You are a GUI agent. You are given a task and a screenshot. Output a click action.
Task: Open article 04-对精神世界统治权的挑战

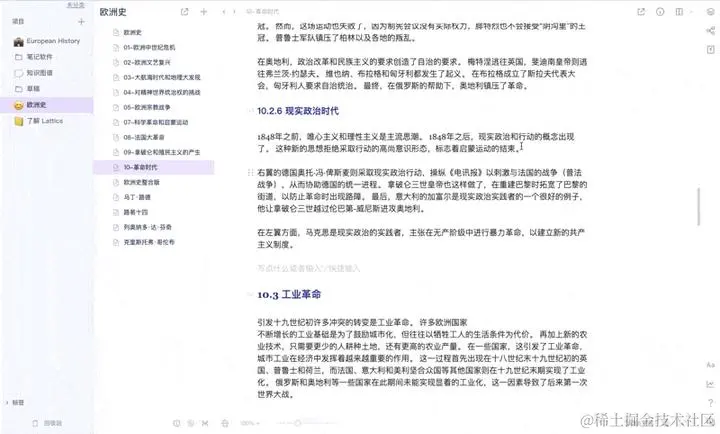point(157,92)
